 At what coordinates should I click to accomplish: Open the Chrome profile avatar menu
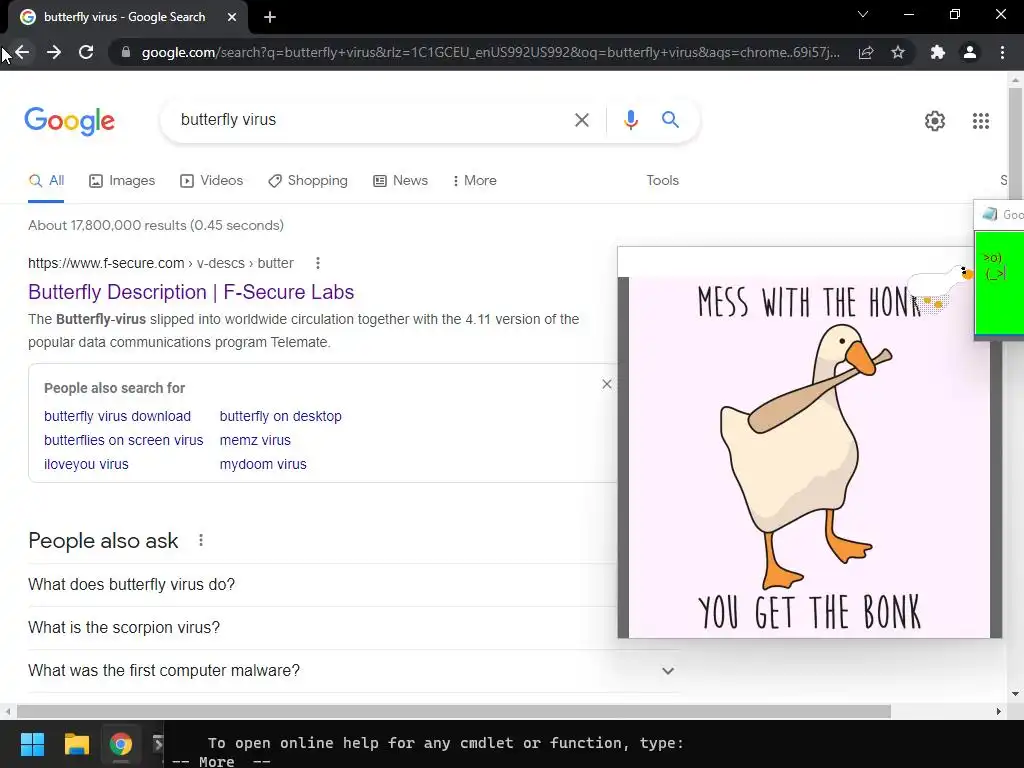point(970,52)
